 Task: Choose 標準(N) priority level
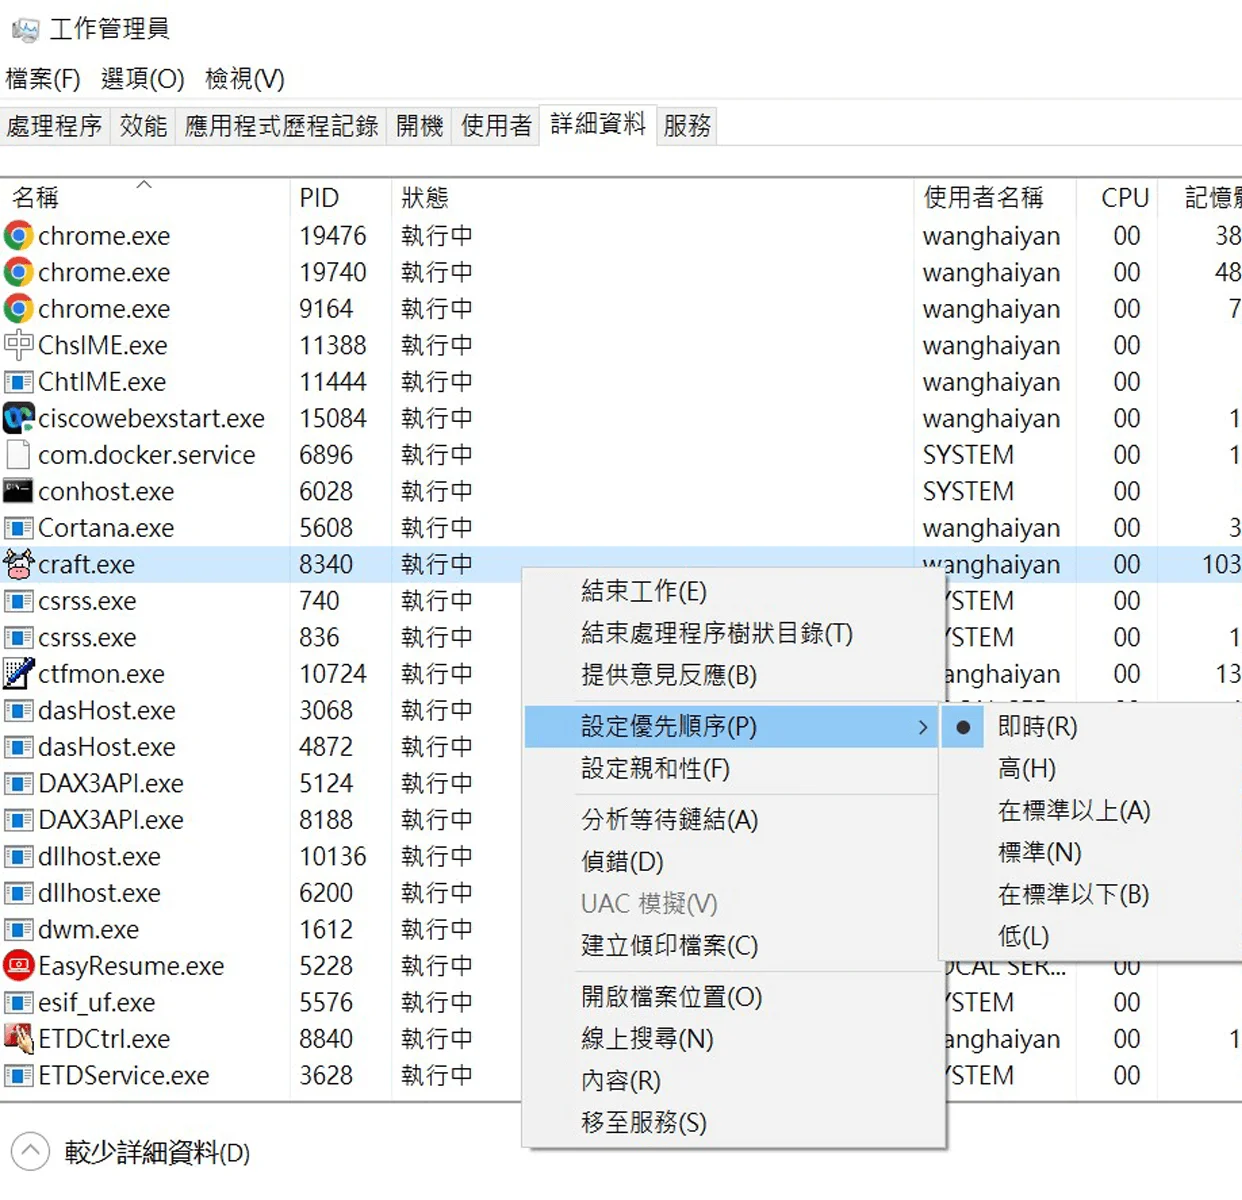(1039, 853)
